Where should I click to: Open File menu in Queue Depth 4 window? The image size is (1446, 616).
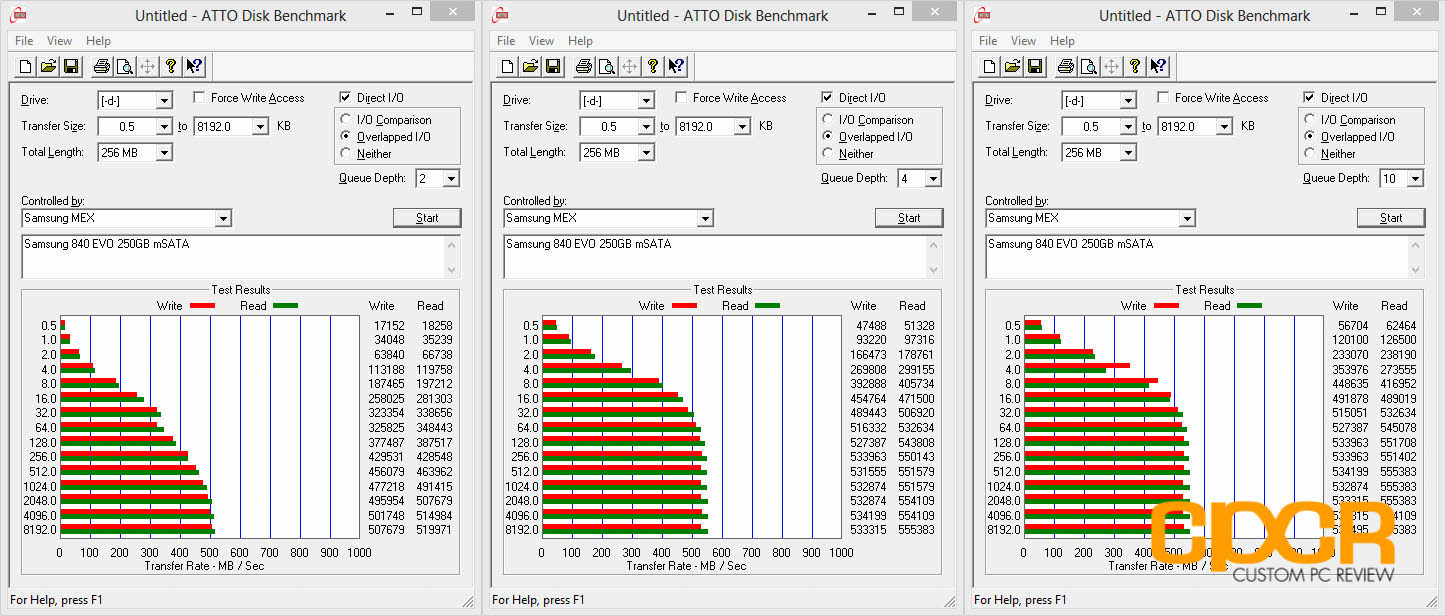(x=506, y=41)
